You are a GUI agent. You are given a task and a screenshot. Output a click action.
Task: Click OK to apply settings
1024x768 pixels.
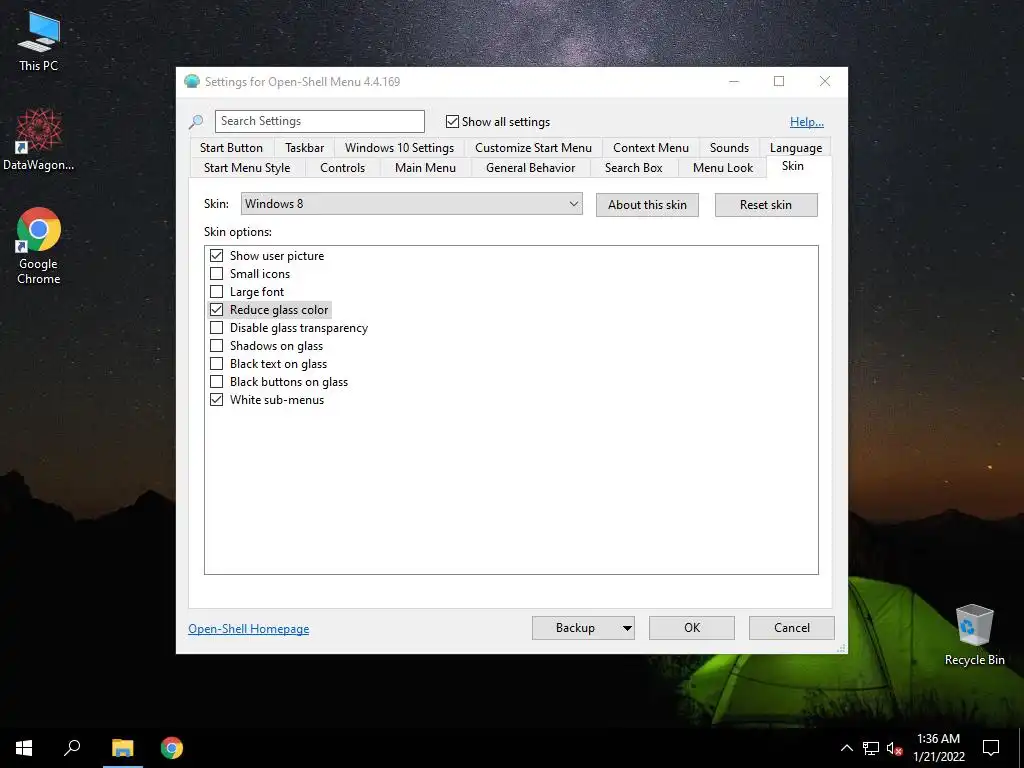692,628
